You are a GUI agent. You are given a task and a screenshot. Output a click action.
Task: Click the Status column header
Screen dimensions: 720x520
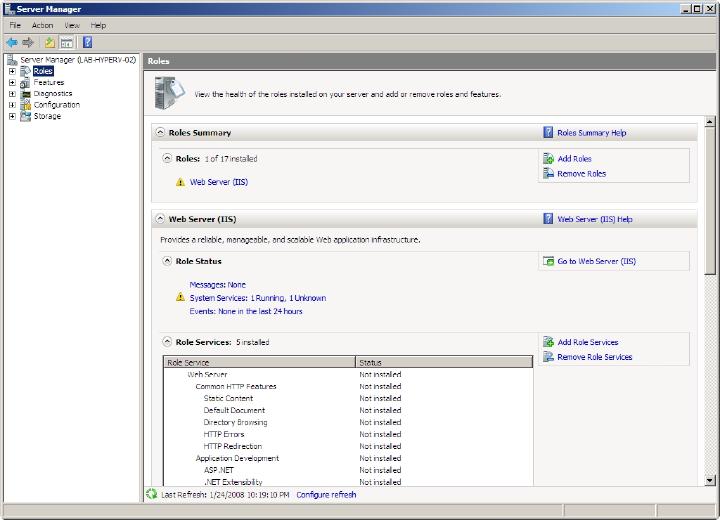tap(444, 362)
